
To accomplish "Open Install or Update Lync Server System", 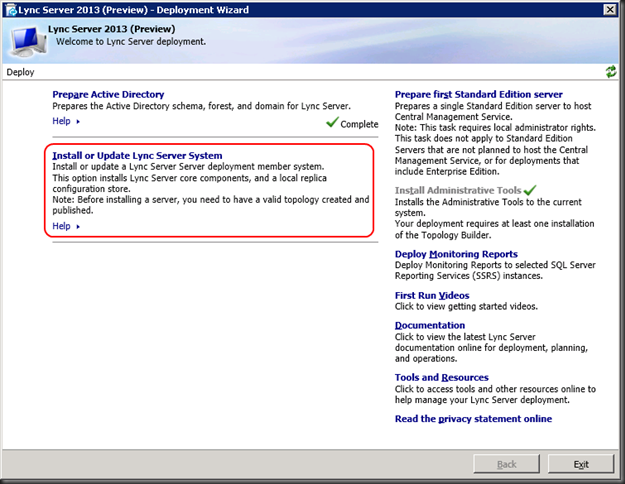I will [137, 155].
